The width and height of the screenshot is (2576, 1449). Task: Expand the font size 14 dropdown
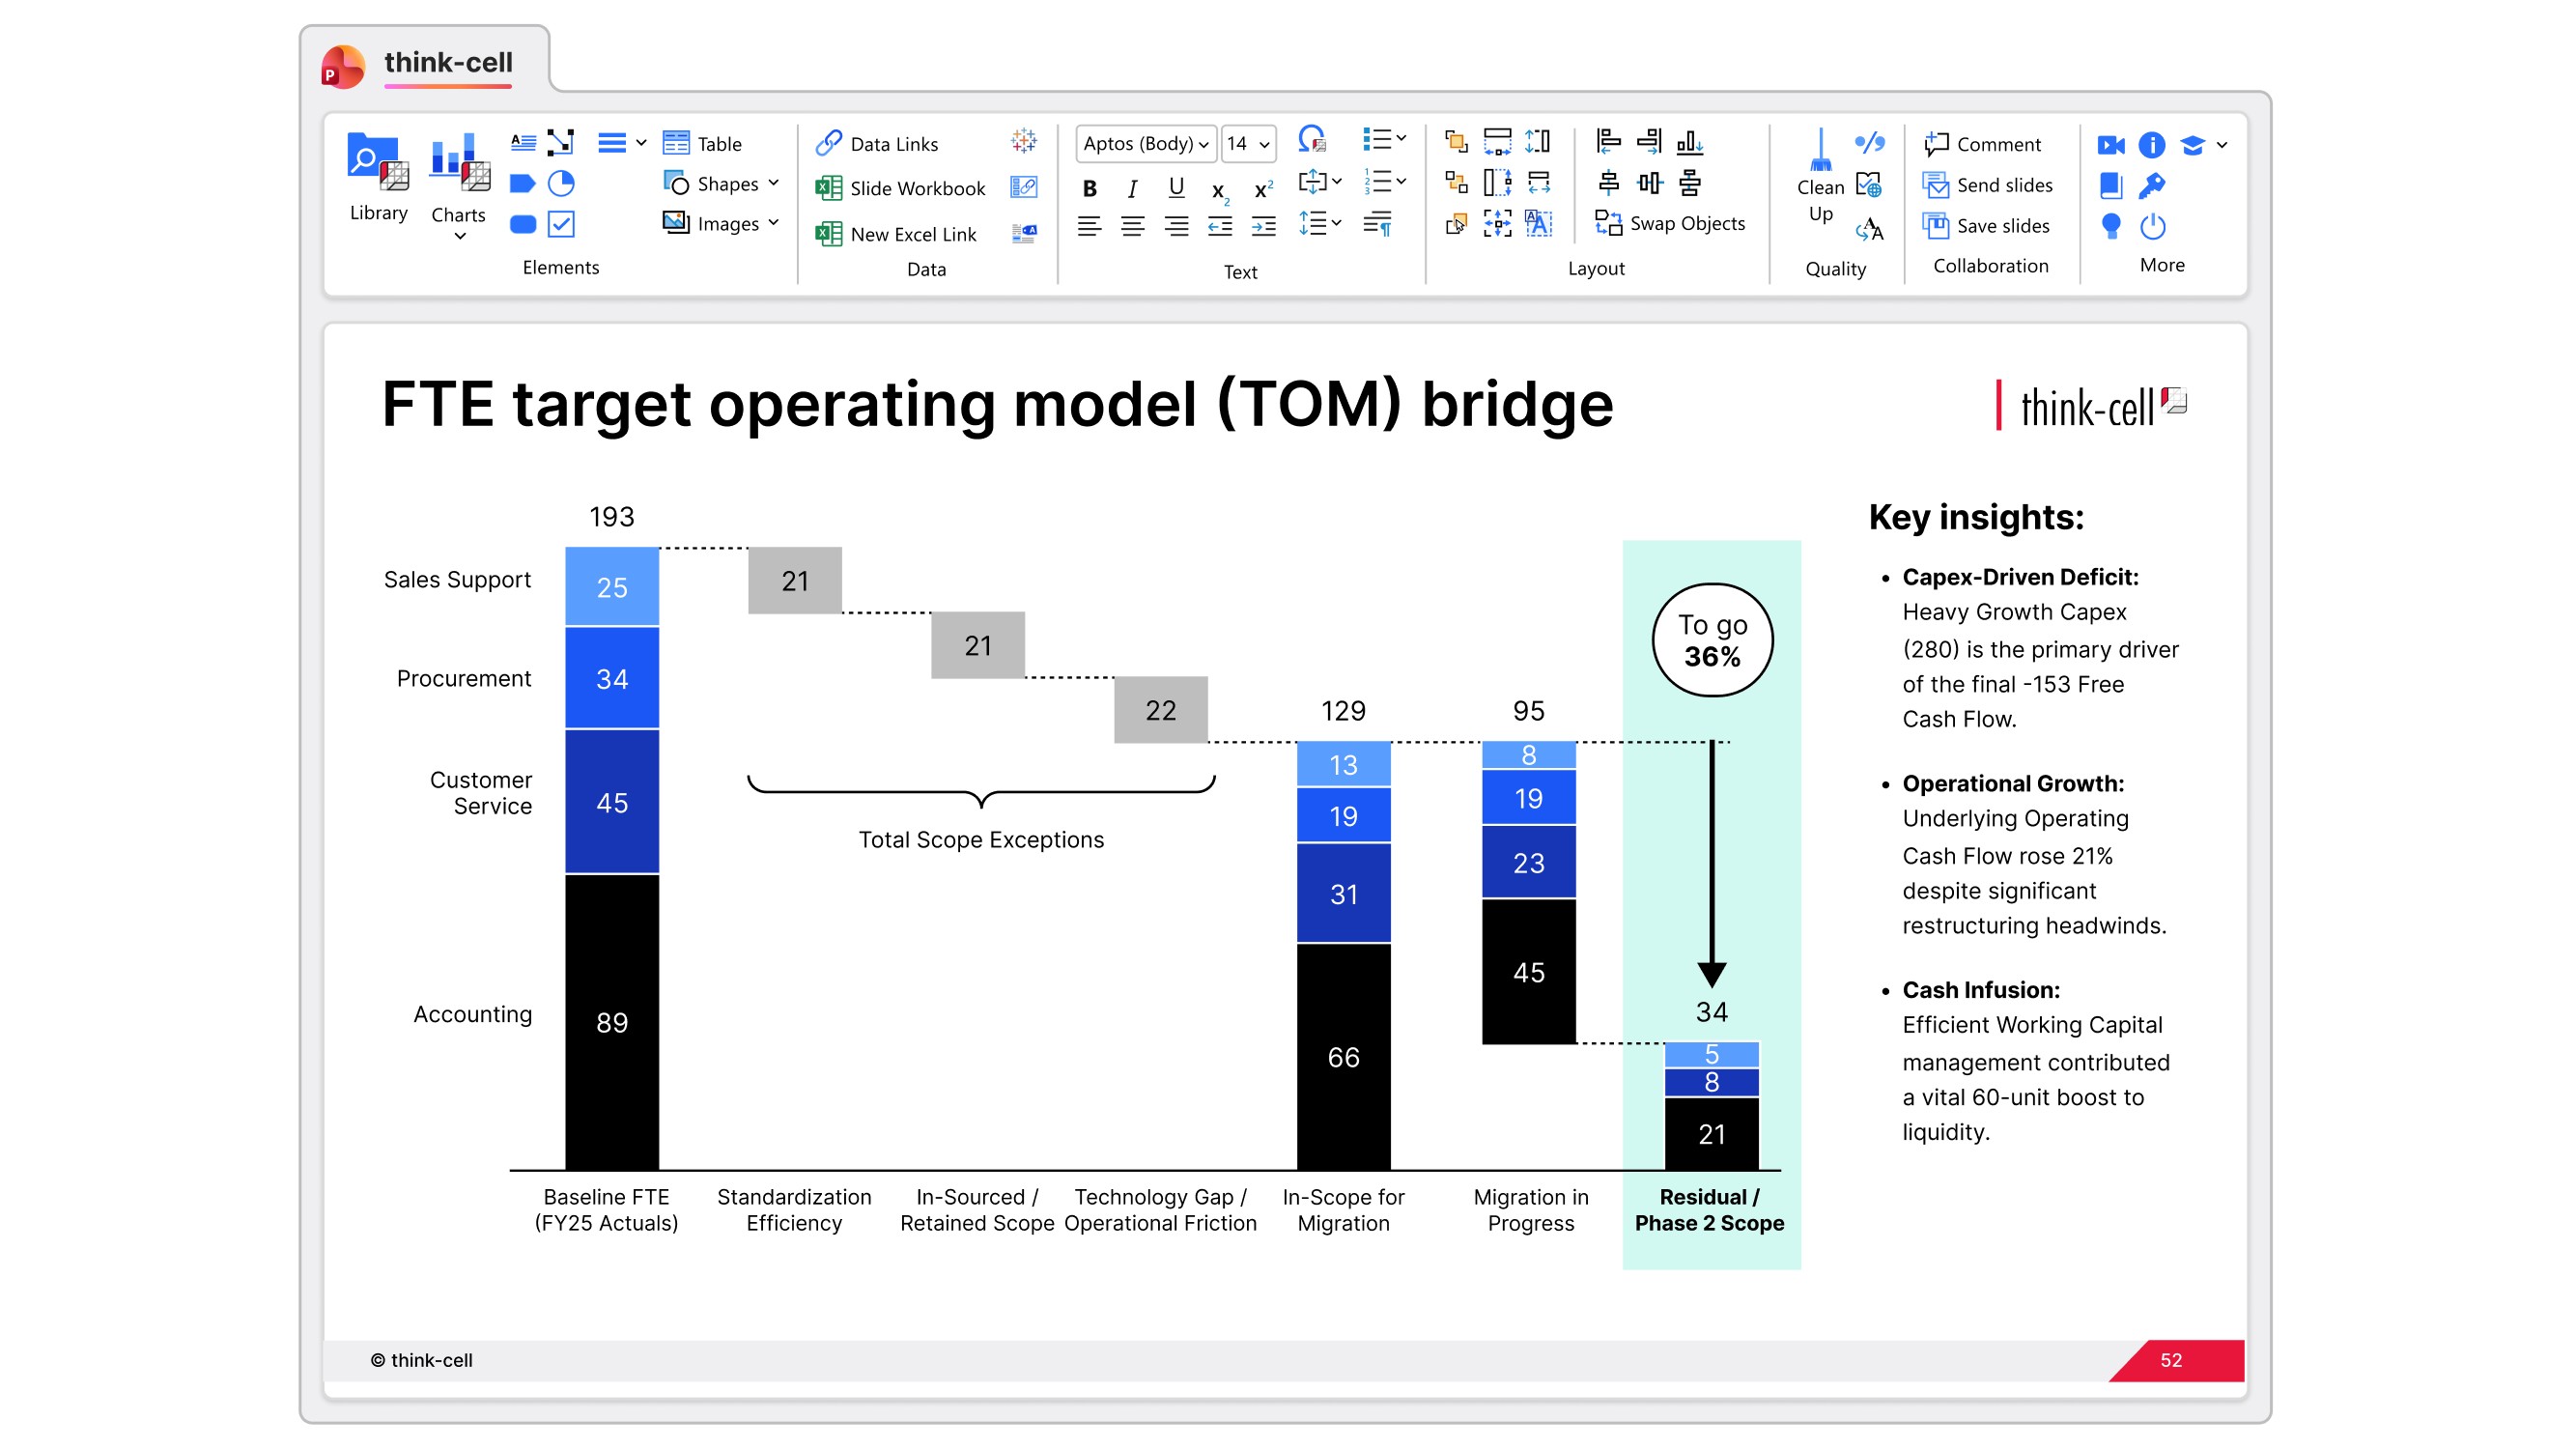point(1264,144)
